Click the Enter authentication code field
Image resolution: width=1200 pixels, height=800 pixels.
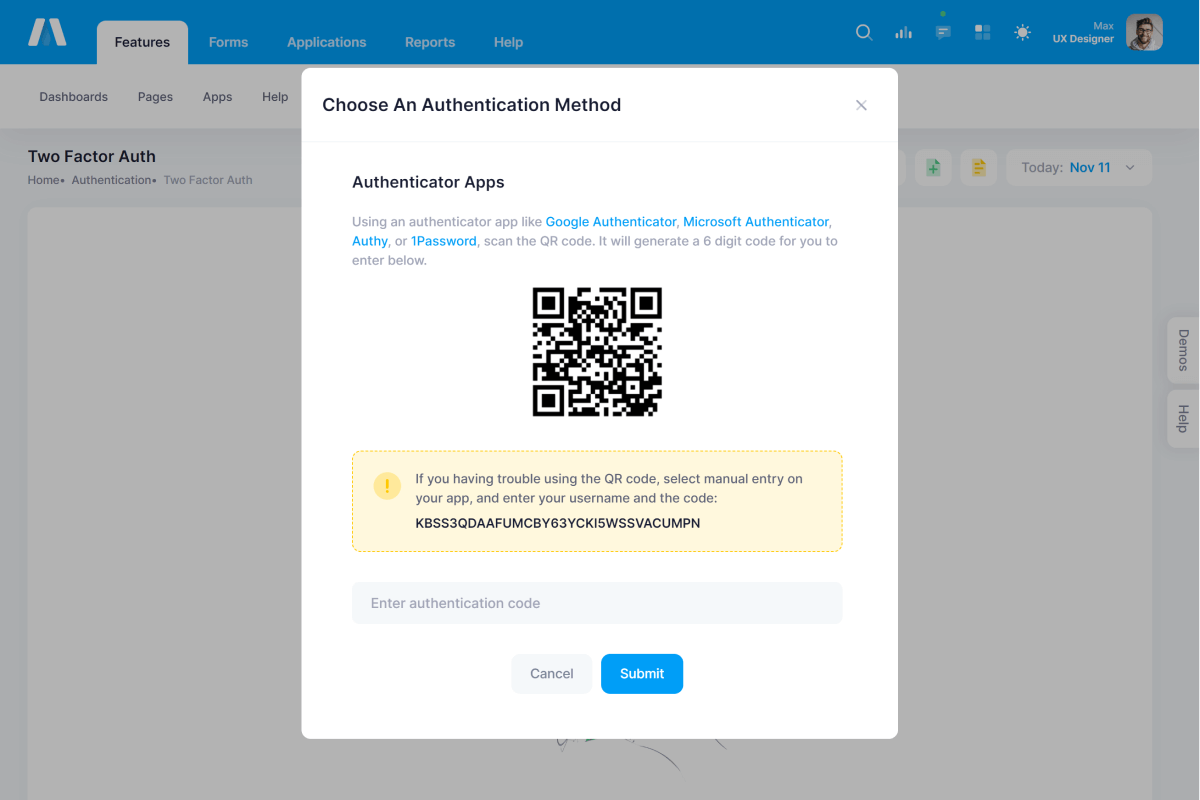[597, 603]
